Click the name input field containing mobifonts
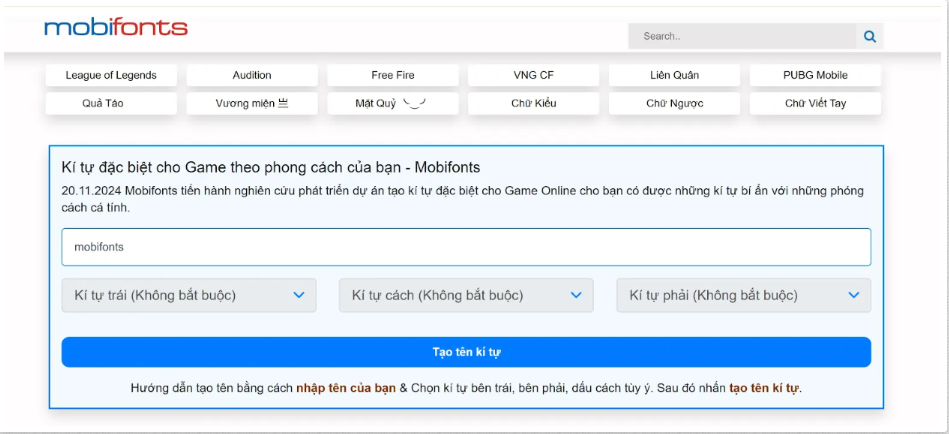Viewport: 949px width, 434px height. pos(466,247)
